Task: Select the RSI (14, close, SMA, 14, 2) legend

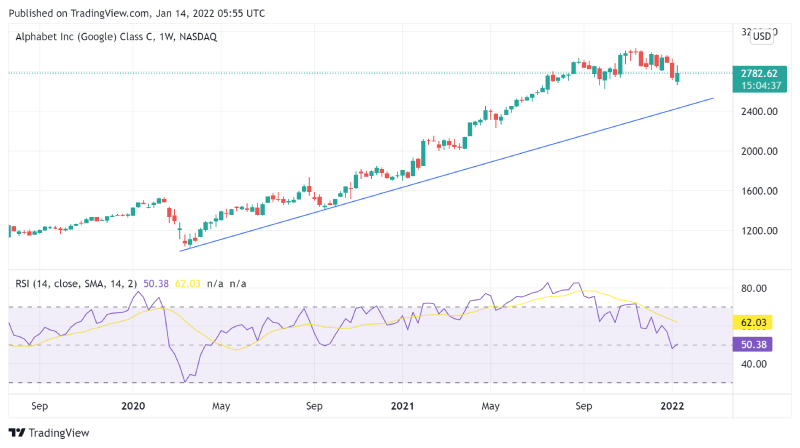Action: [76, 283]
